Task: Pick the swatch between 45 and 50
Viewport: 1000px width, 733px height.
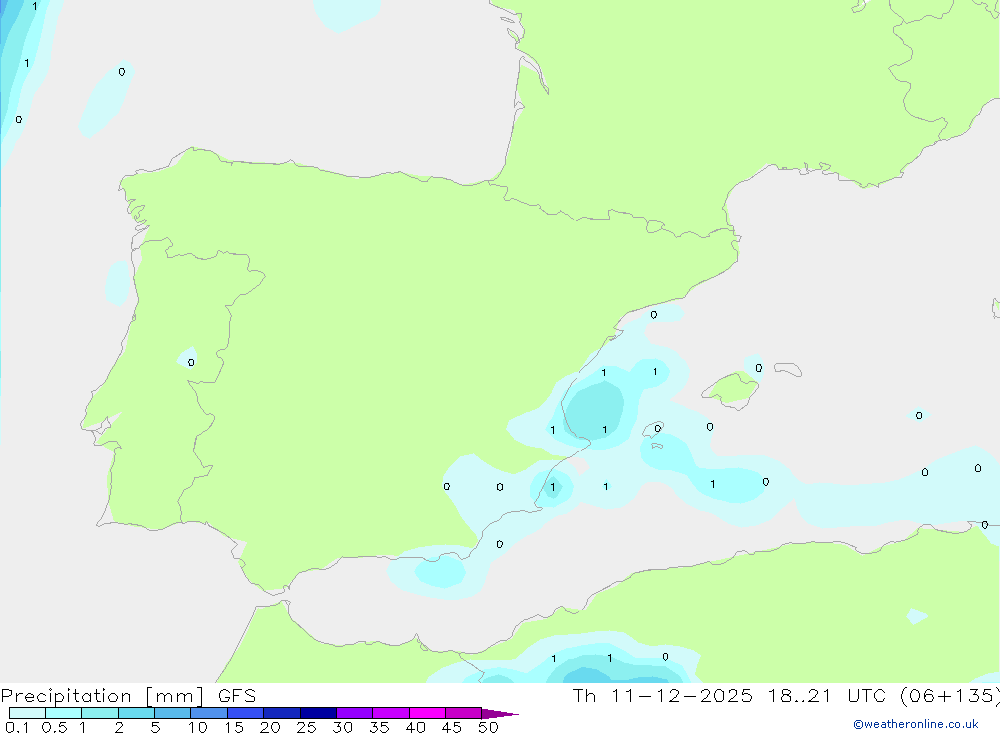Action: pos(463,713)
